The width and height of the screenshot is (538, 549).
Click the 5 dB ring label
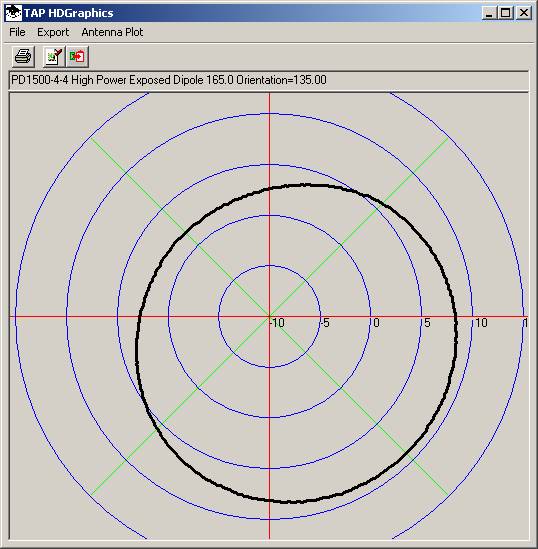click(427, 323)
